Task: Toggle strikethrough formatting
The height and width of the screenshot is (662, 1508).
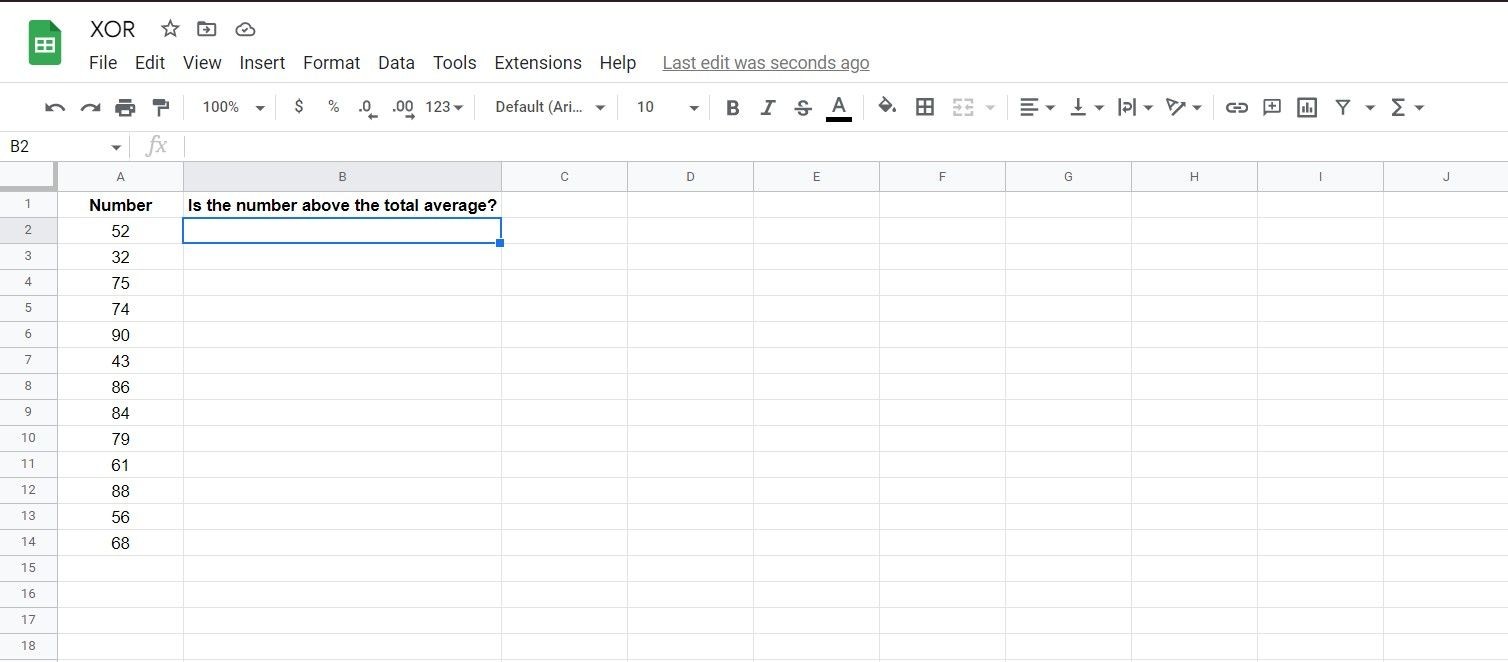Action: point(802,107)
